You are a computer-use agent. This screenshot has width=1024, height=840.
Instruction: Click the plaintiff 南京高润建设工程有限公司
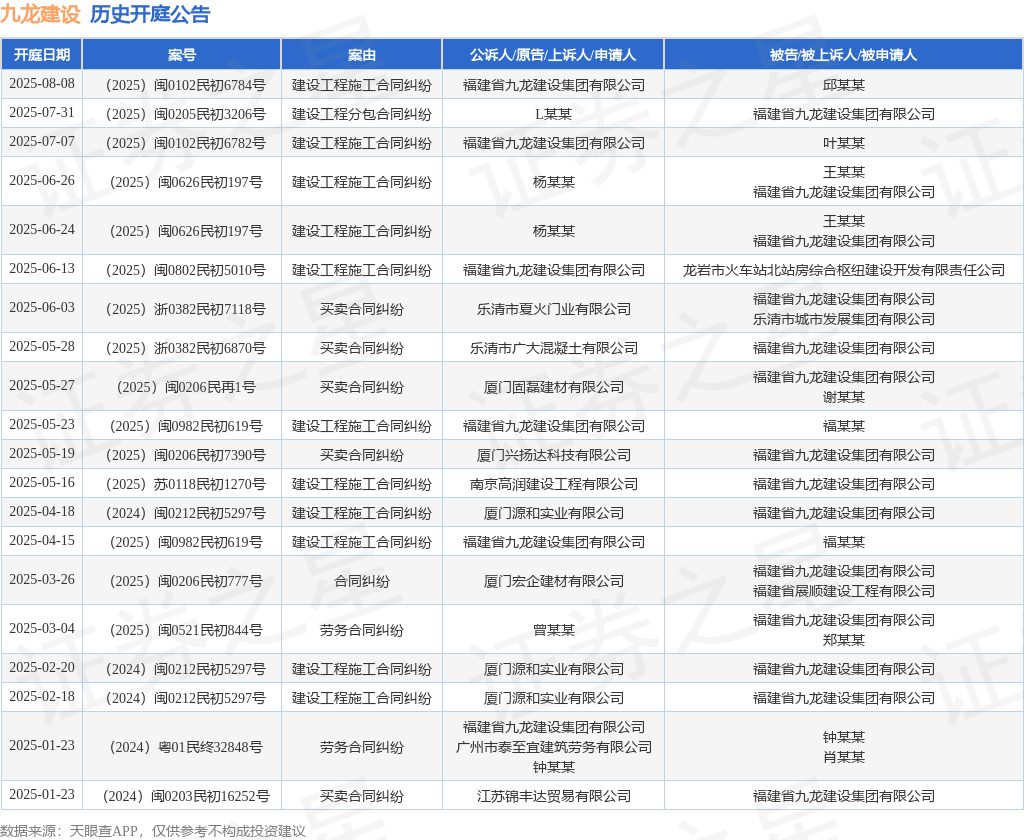pyautogui.click(x=553, y=484)
